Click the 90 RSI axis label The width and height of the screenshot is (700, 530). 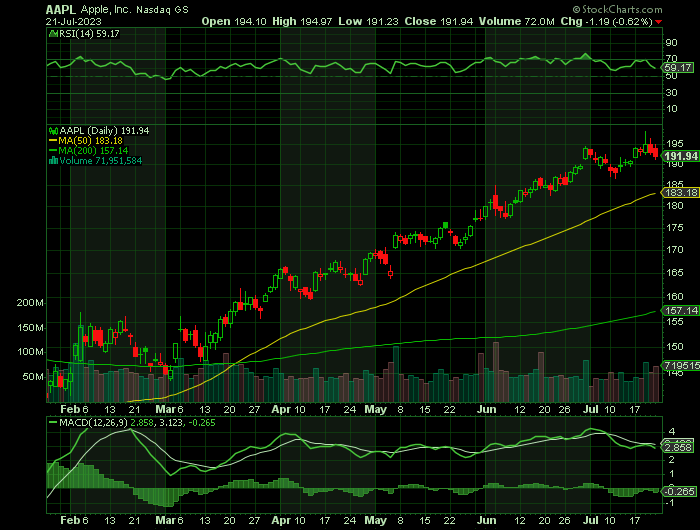point(671,43)
